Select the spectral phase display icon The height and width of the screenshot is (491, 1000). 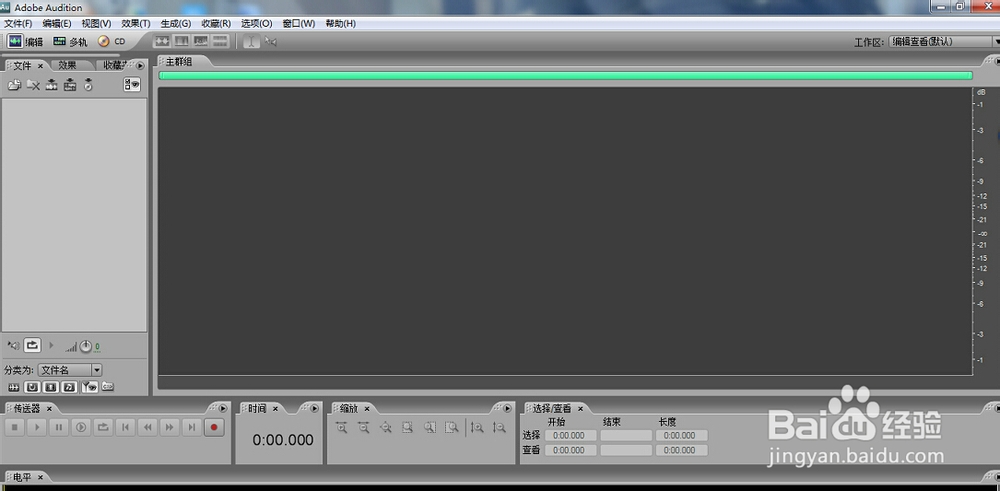click(x=220, y=41)
